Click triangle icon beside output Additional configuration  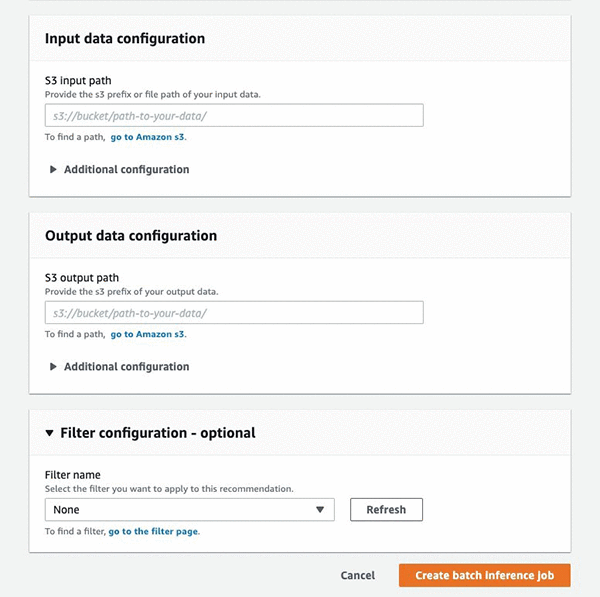53,367
